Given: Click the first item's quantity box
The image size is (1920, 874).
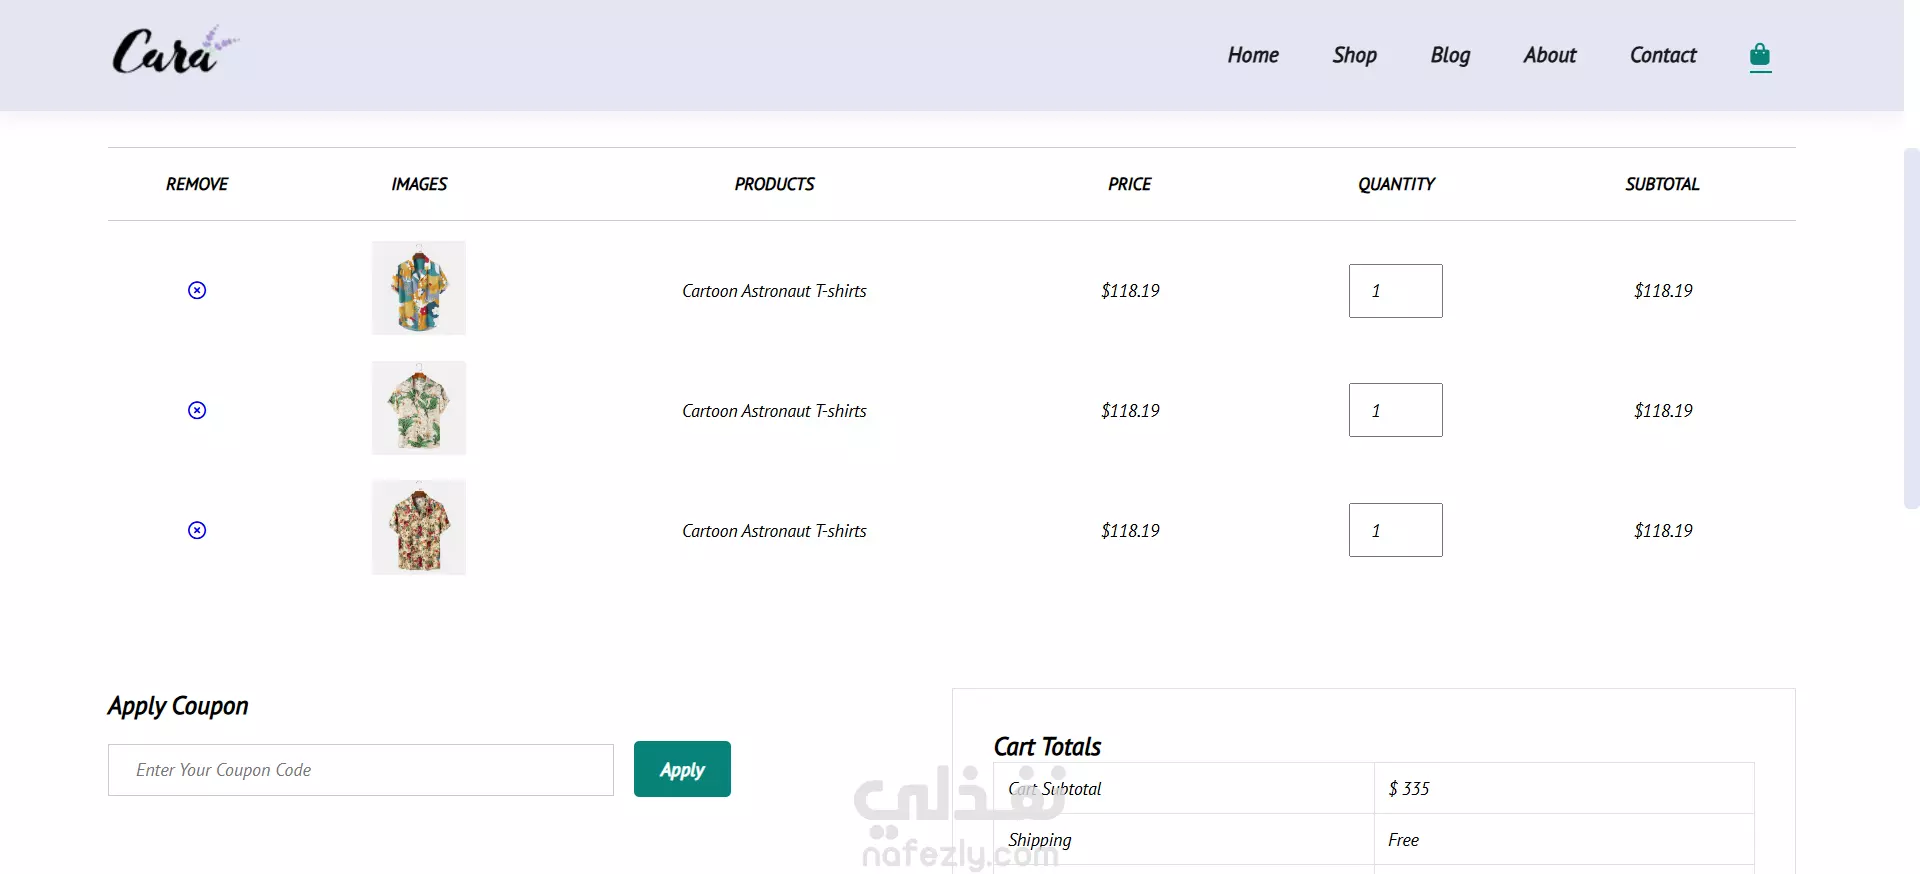Looking at the screenshot, I should (x=1395, y=291).
